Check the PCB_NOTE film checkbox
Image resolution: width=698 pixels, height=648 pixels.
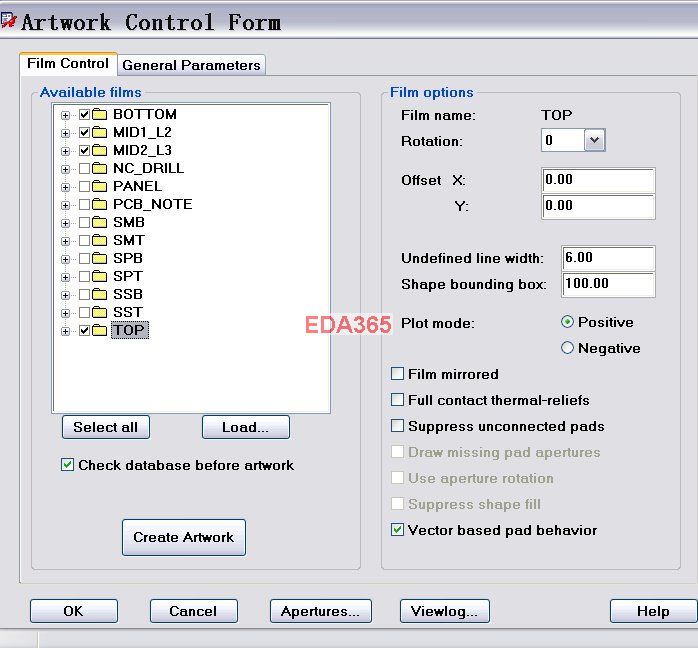[85, 205]
